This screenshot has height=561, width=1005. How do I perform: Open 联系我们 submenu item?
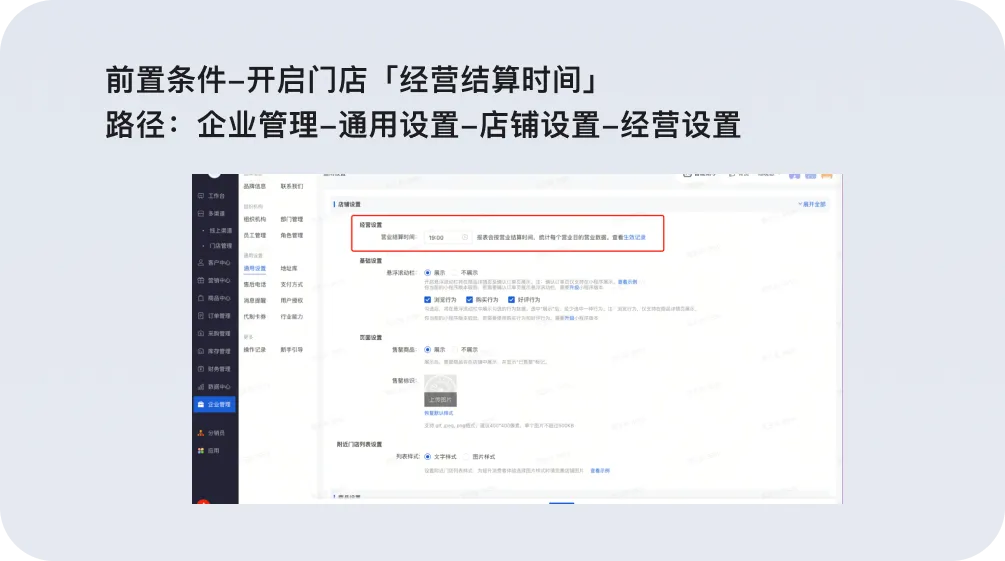[x=292, y=187]
